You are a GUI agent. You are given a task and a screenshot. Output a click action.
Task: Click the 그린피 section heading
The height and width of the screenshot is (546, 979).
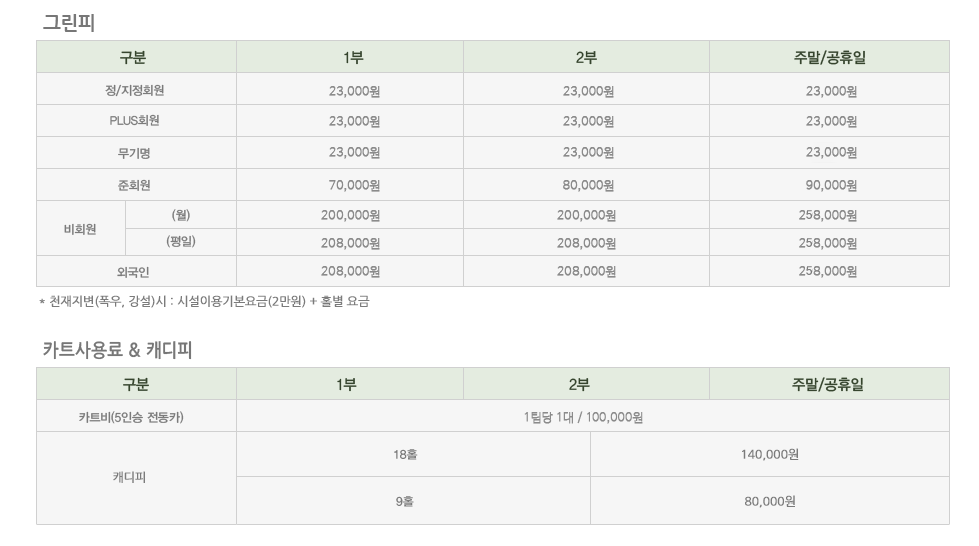tap(69, 22)
